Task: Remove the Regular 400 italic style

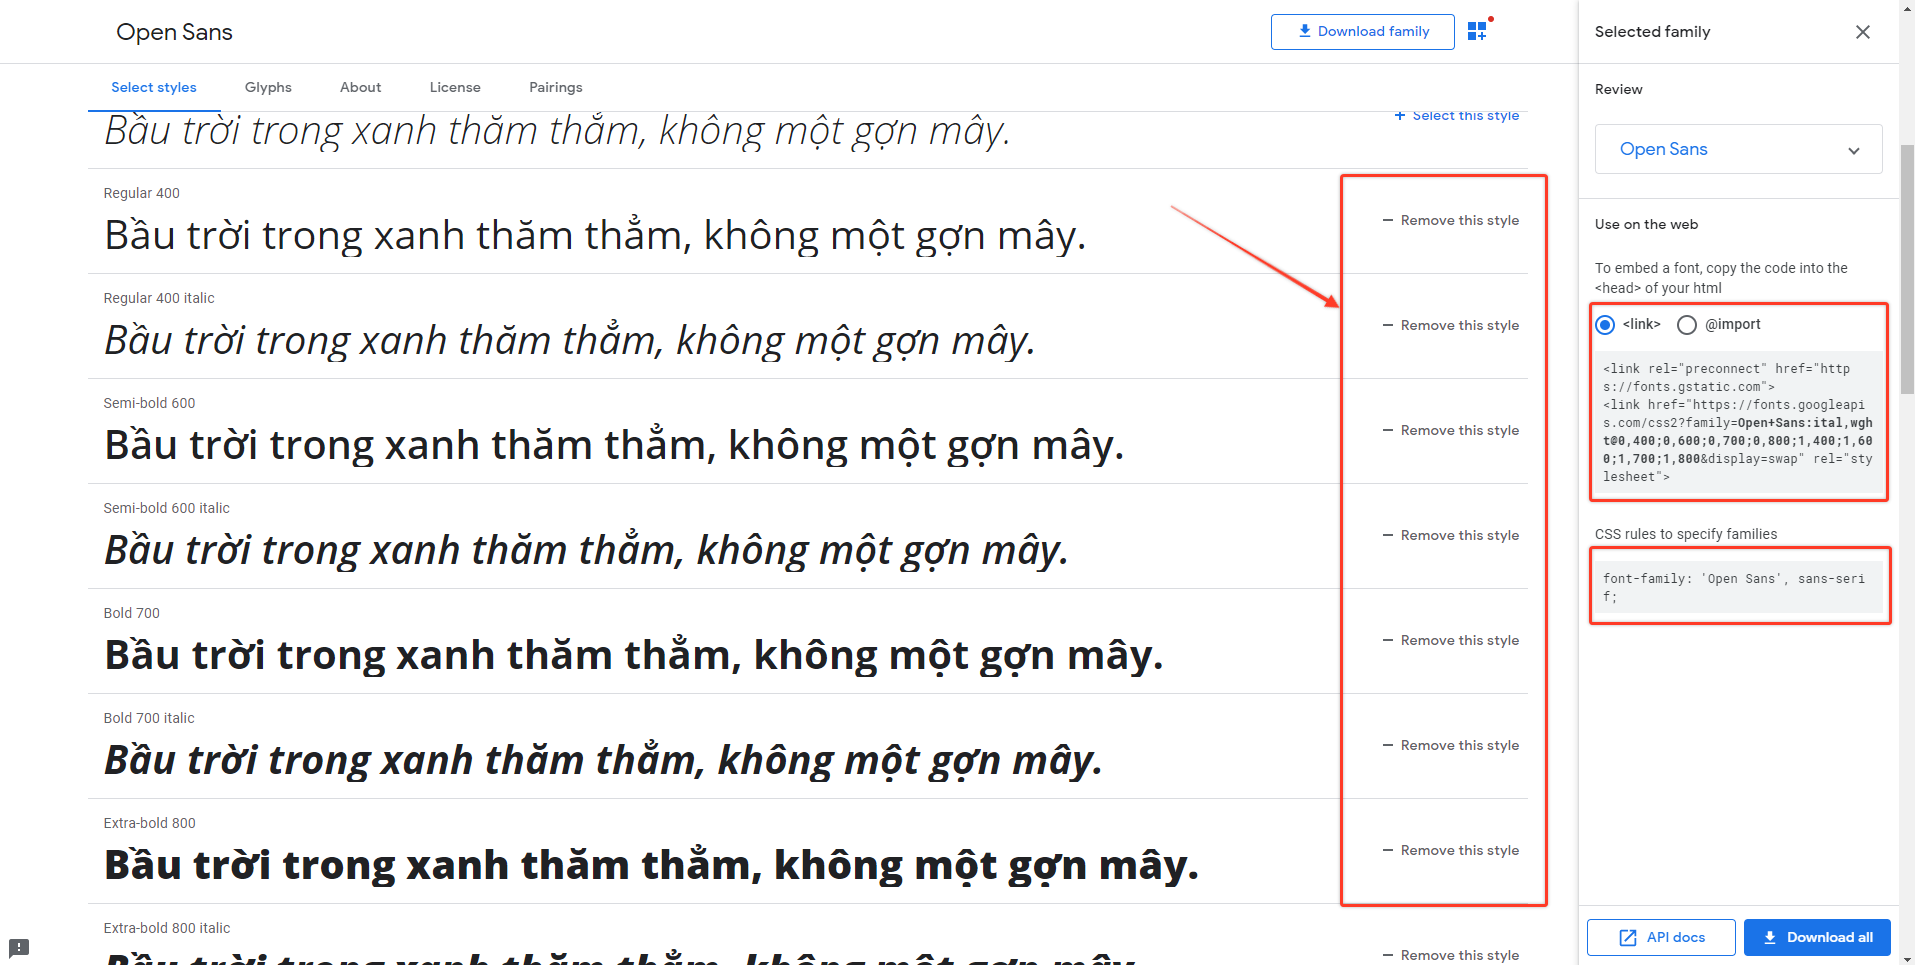Action: tap(1450, 325)
